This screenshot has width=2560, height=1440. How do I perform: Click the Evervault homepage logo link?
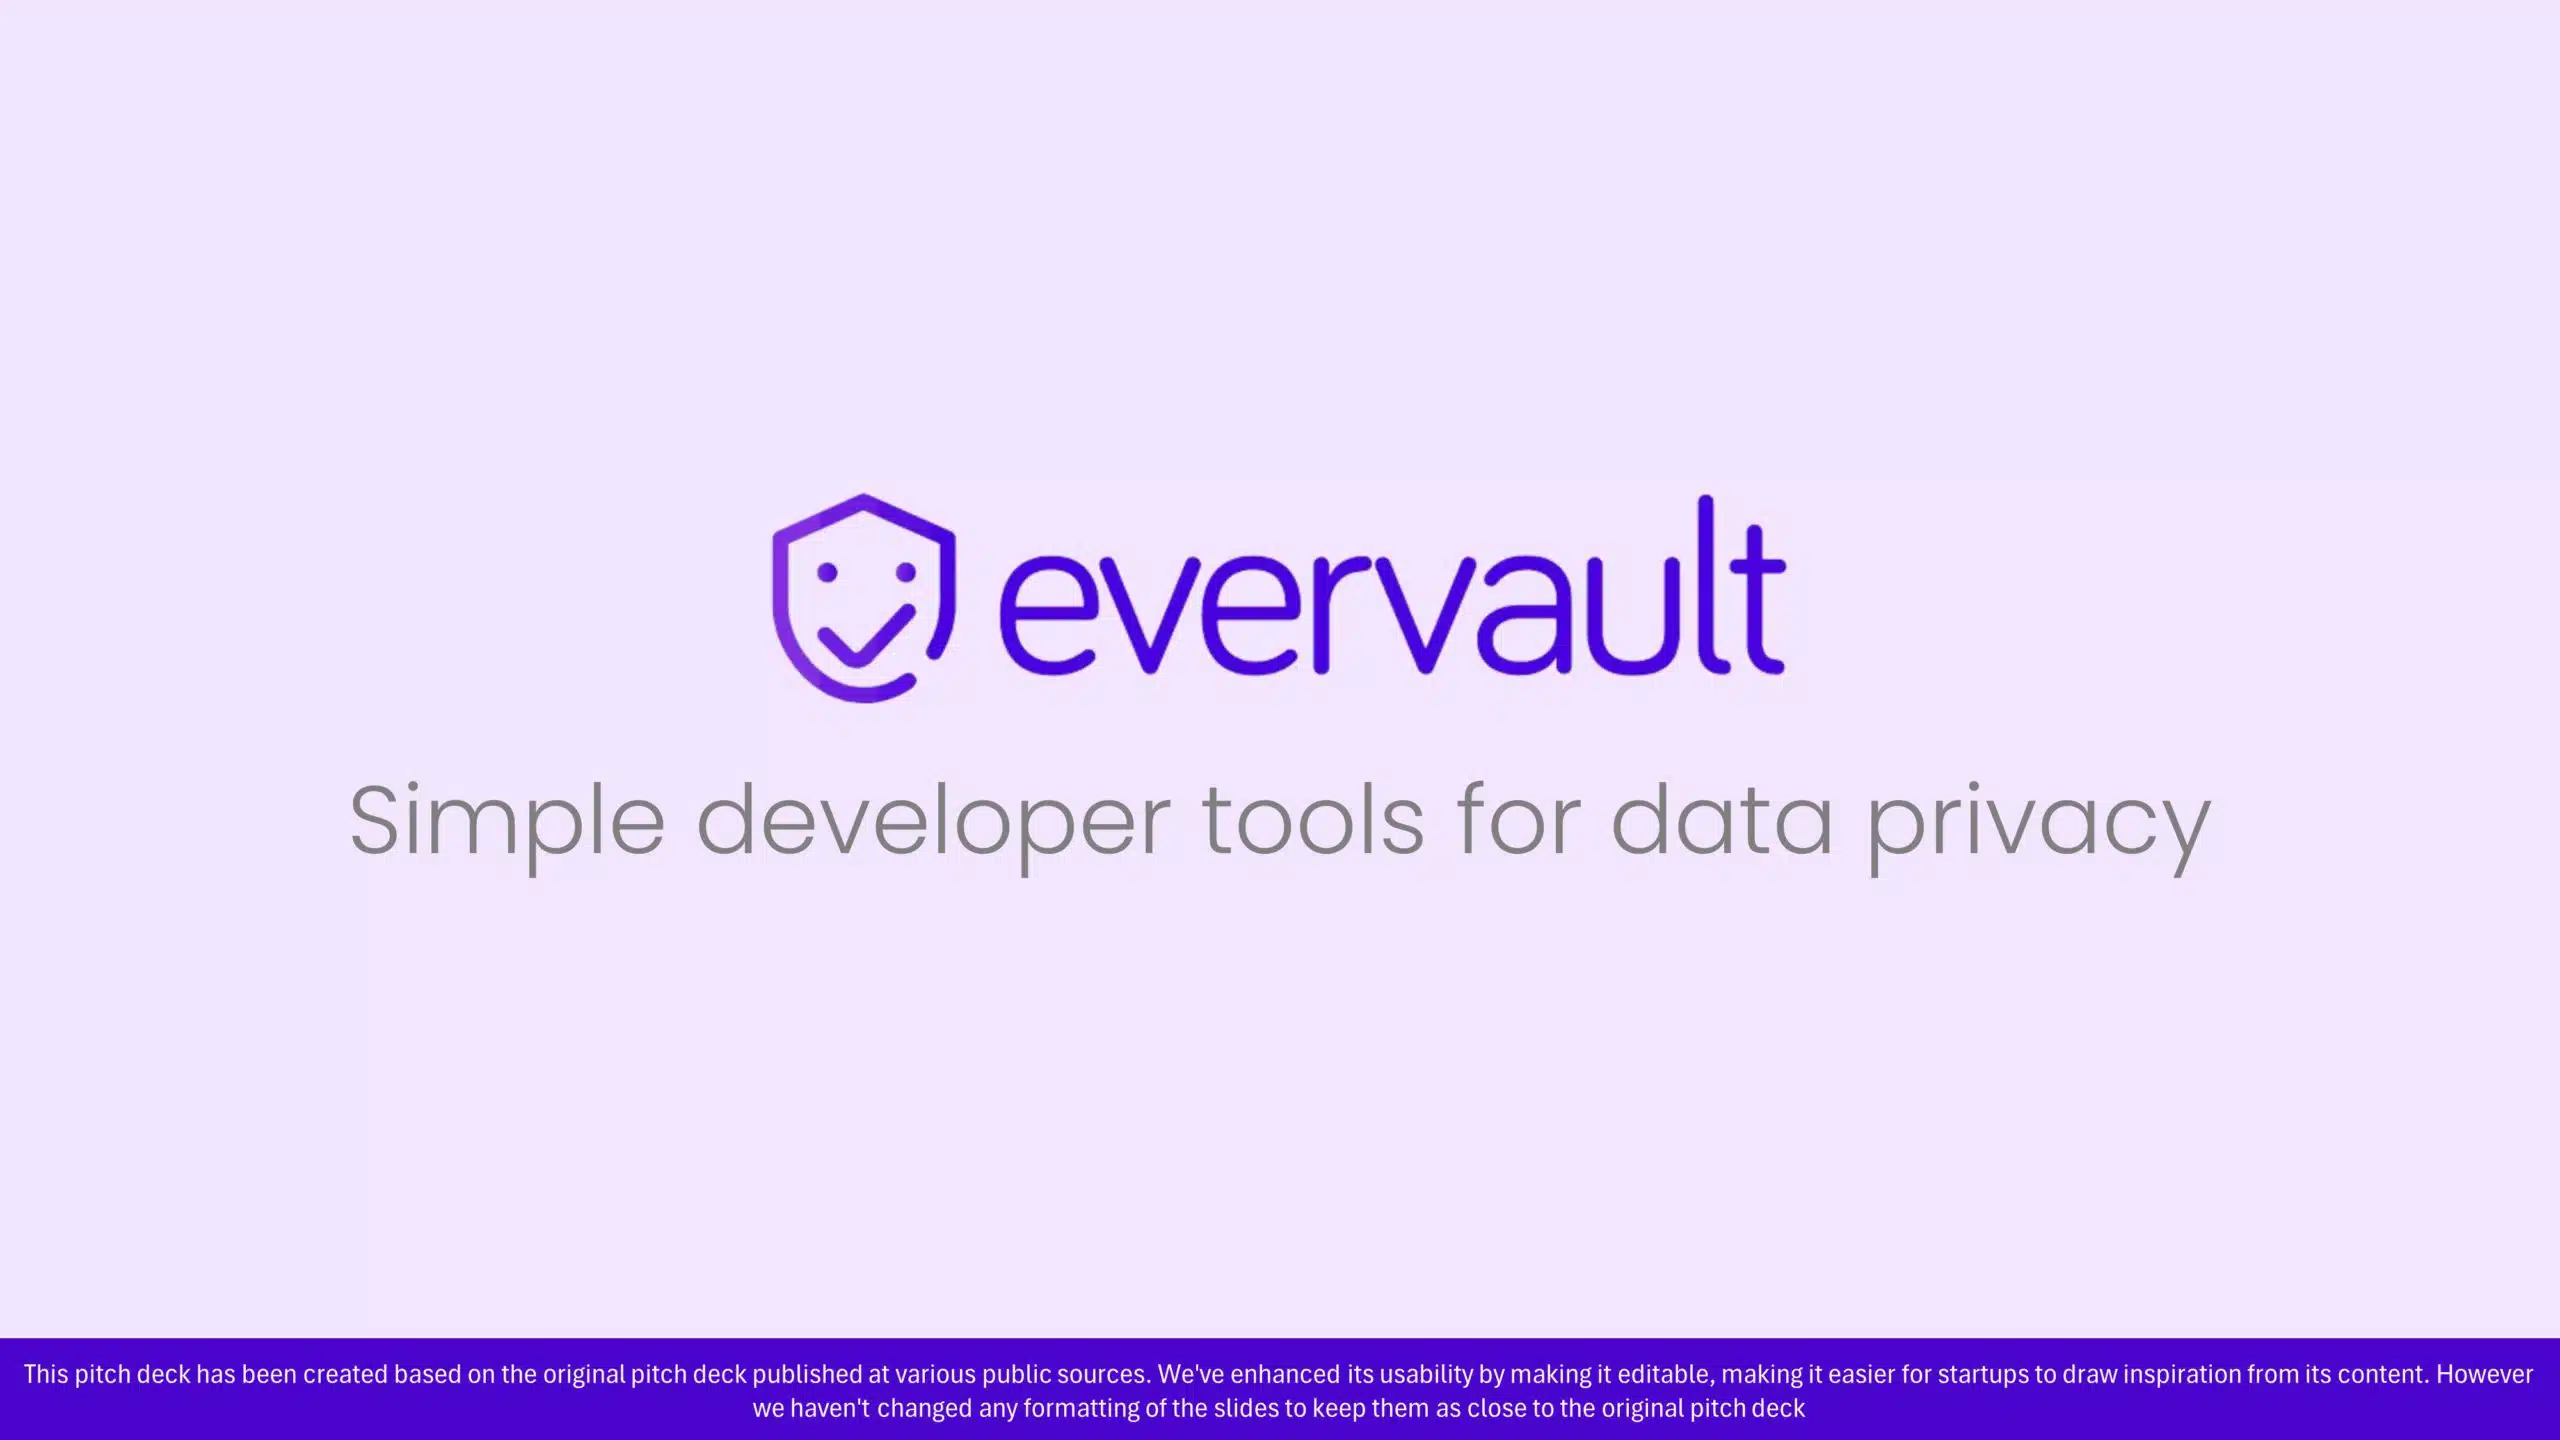pyautogui.click(x=1280, y=594)
